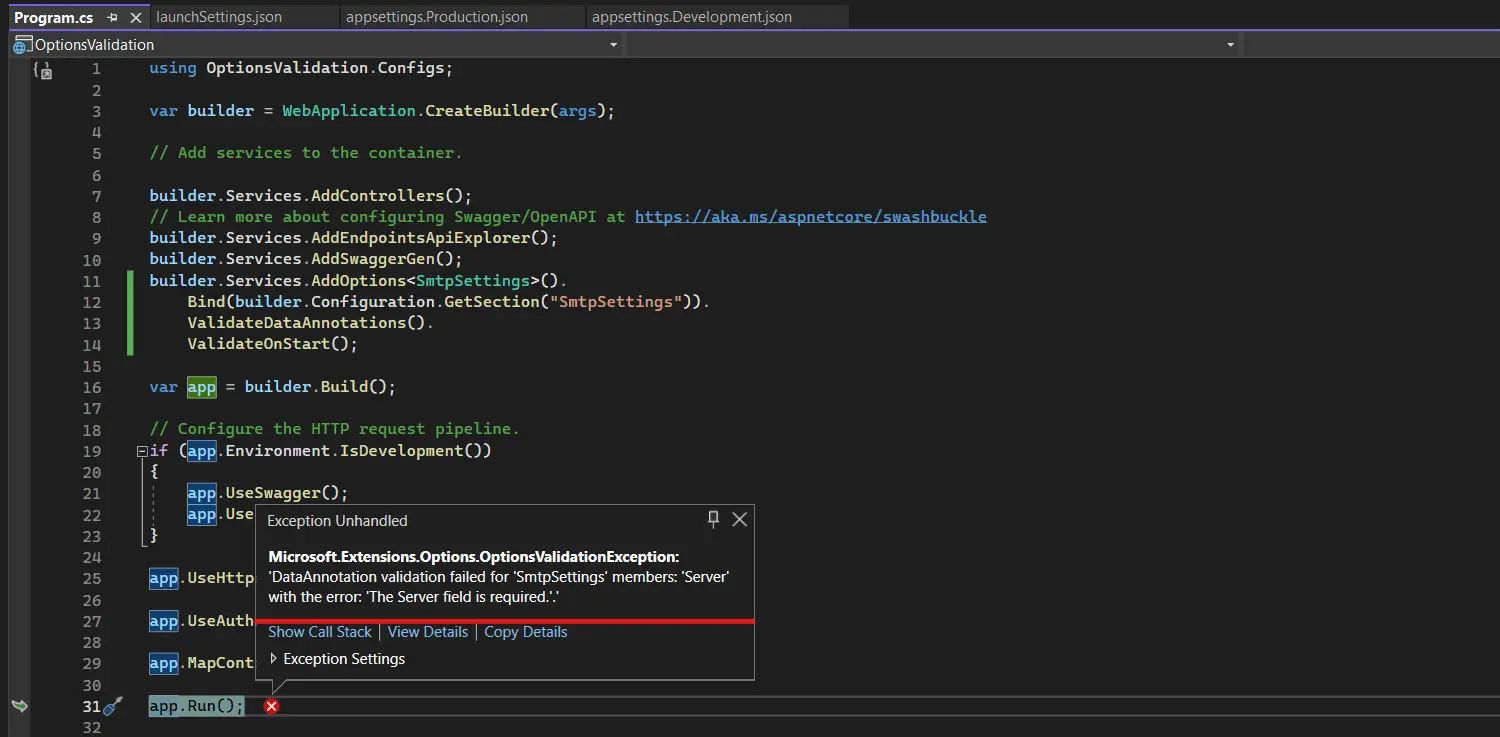Click the red exception error icon

click(x=271, y=706)
